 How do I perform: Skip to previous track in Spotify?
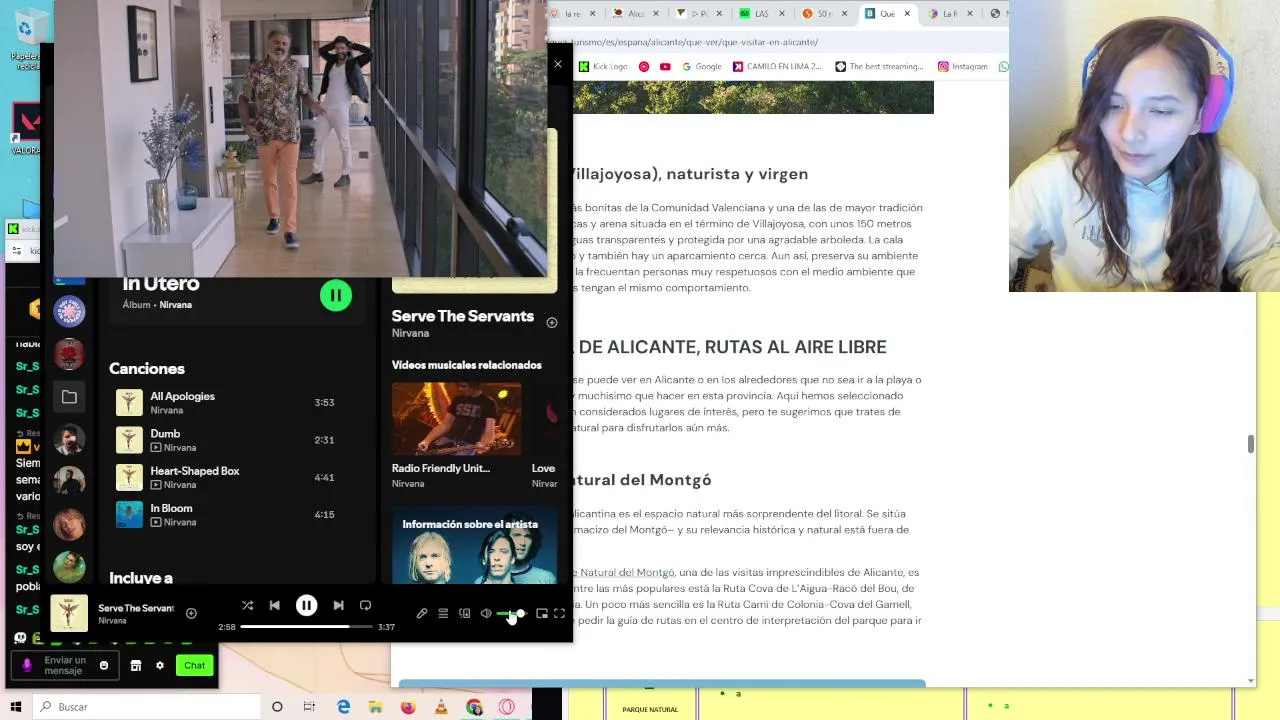click(x=274, y=605)
